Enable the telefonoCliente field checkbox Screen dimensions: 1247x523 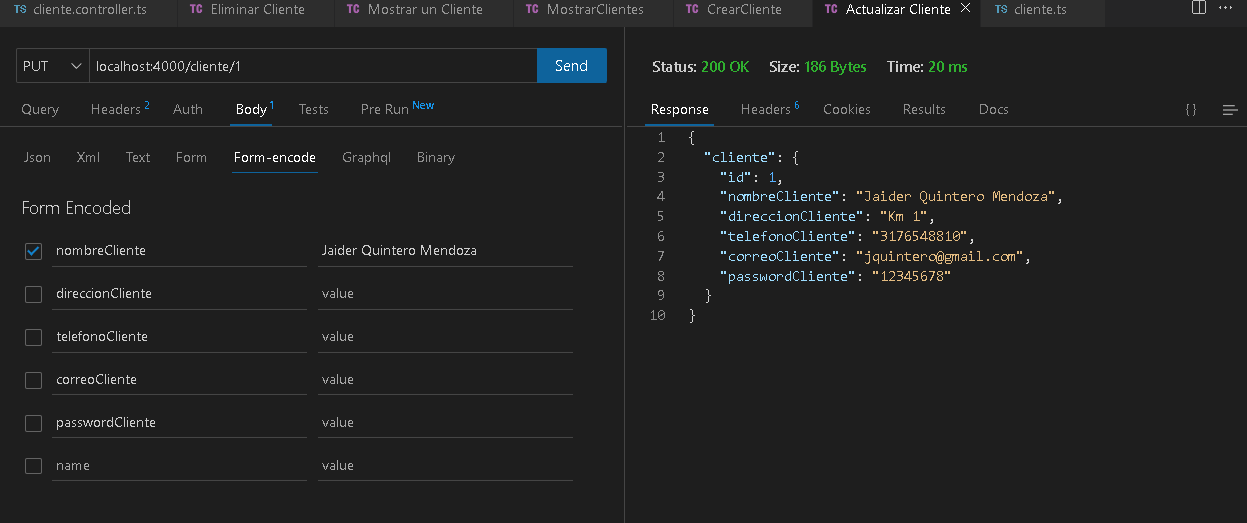click(33, 337)
